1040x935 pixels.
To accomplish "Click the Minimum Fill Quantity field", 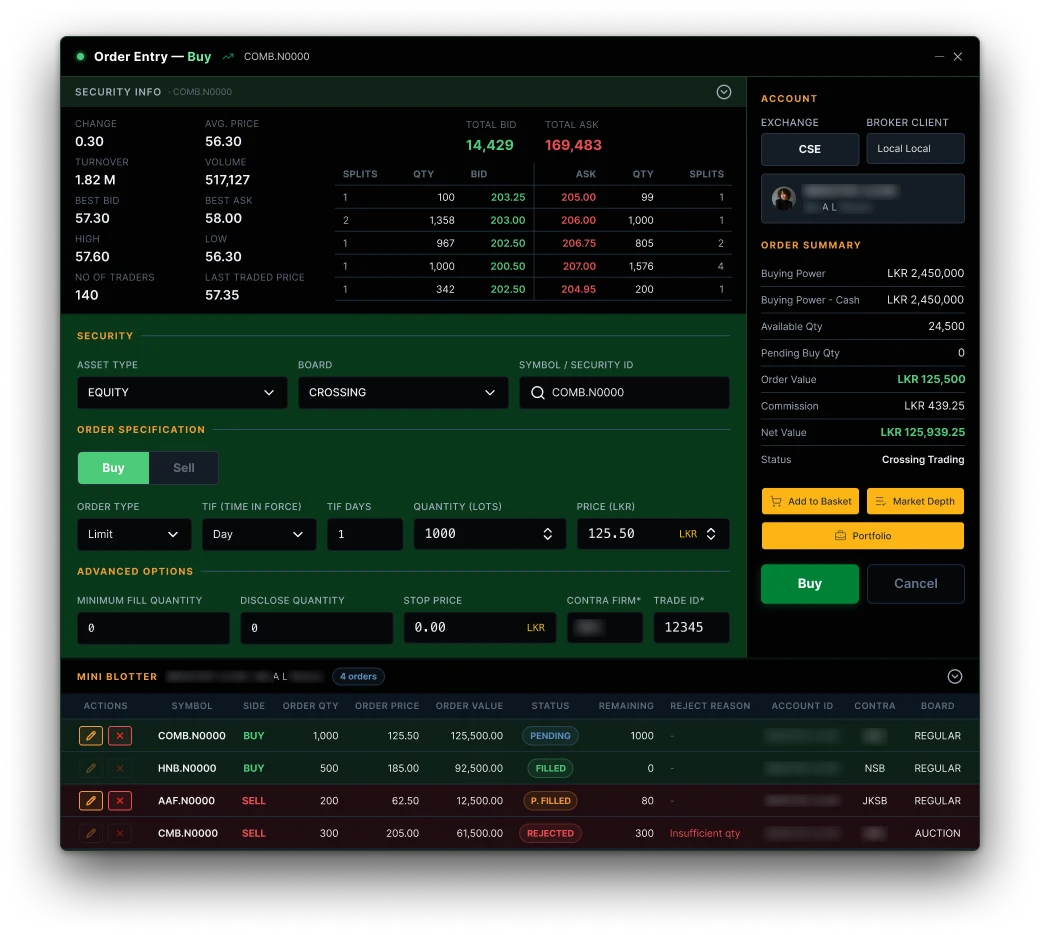I will [x=153, y=628].
